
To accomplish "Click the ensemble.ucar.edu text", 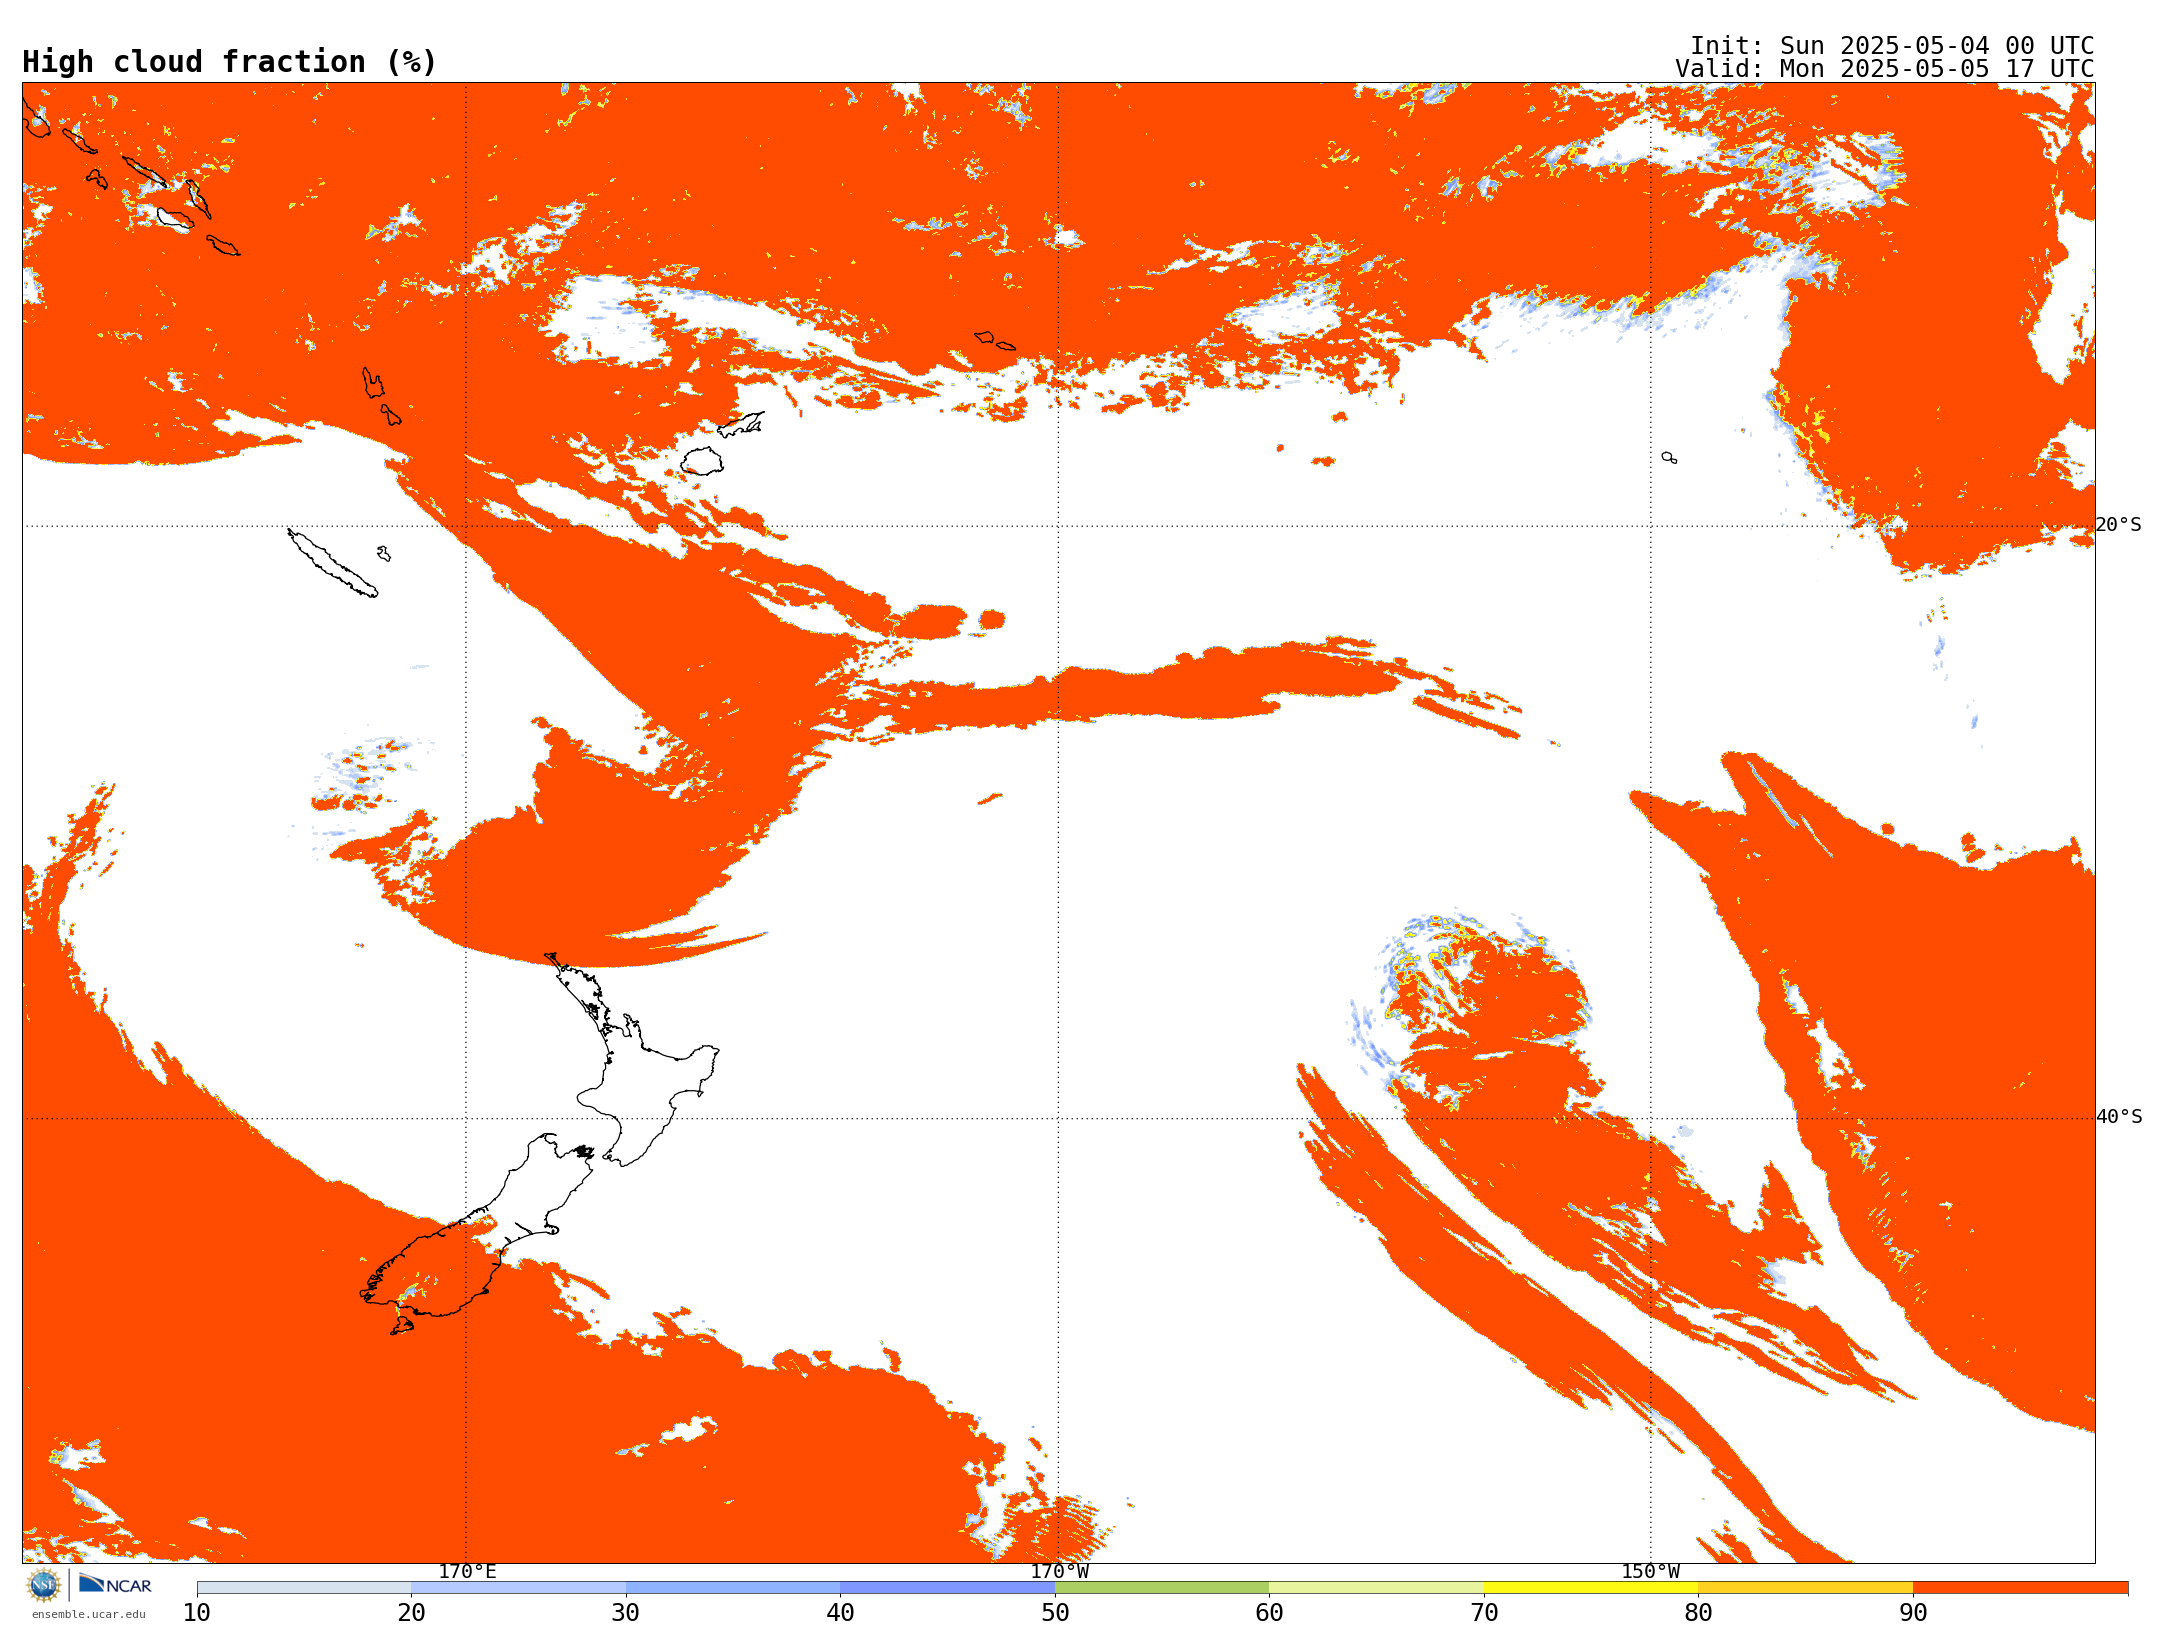I will (89, 1614).
